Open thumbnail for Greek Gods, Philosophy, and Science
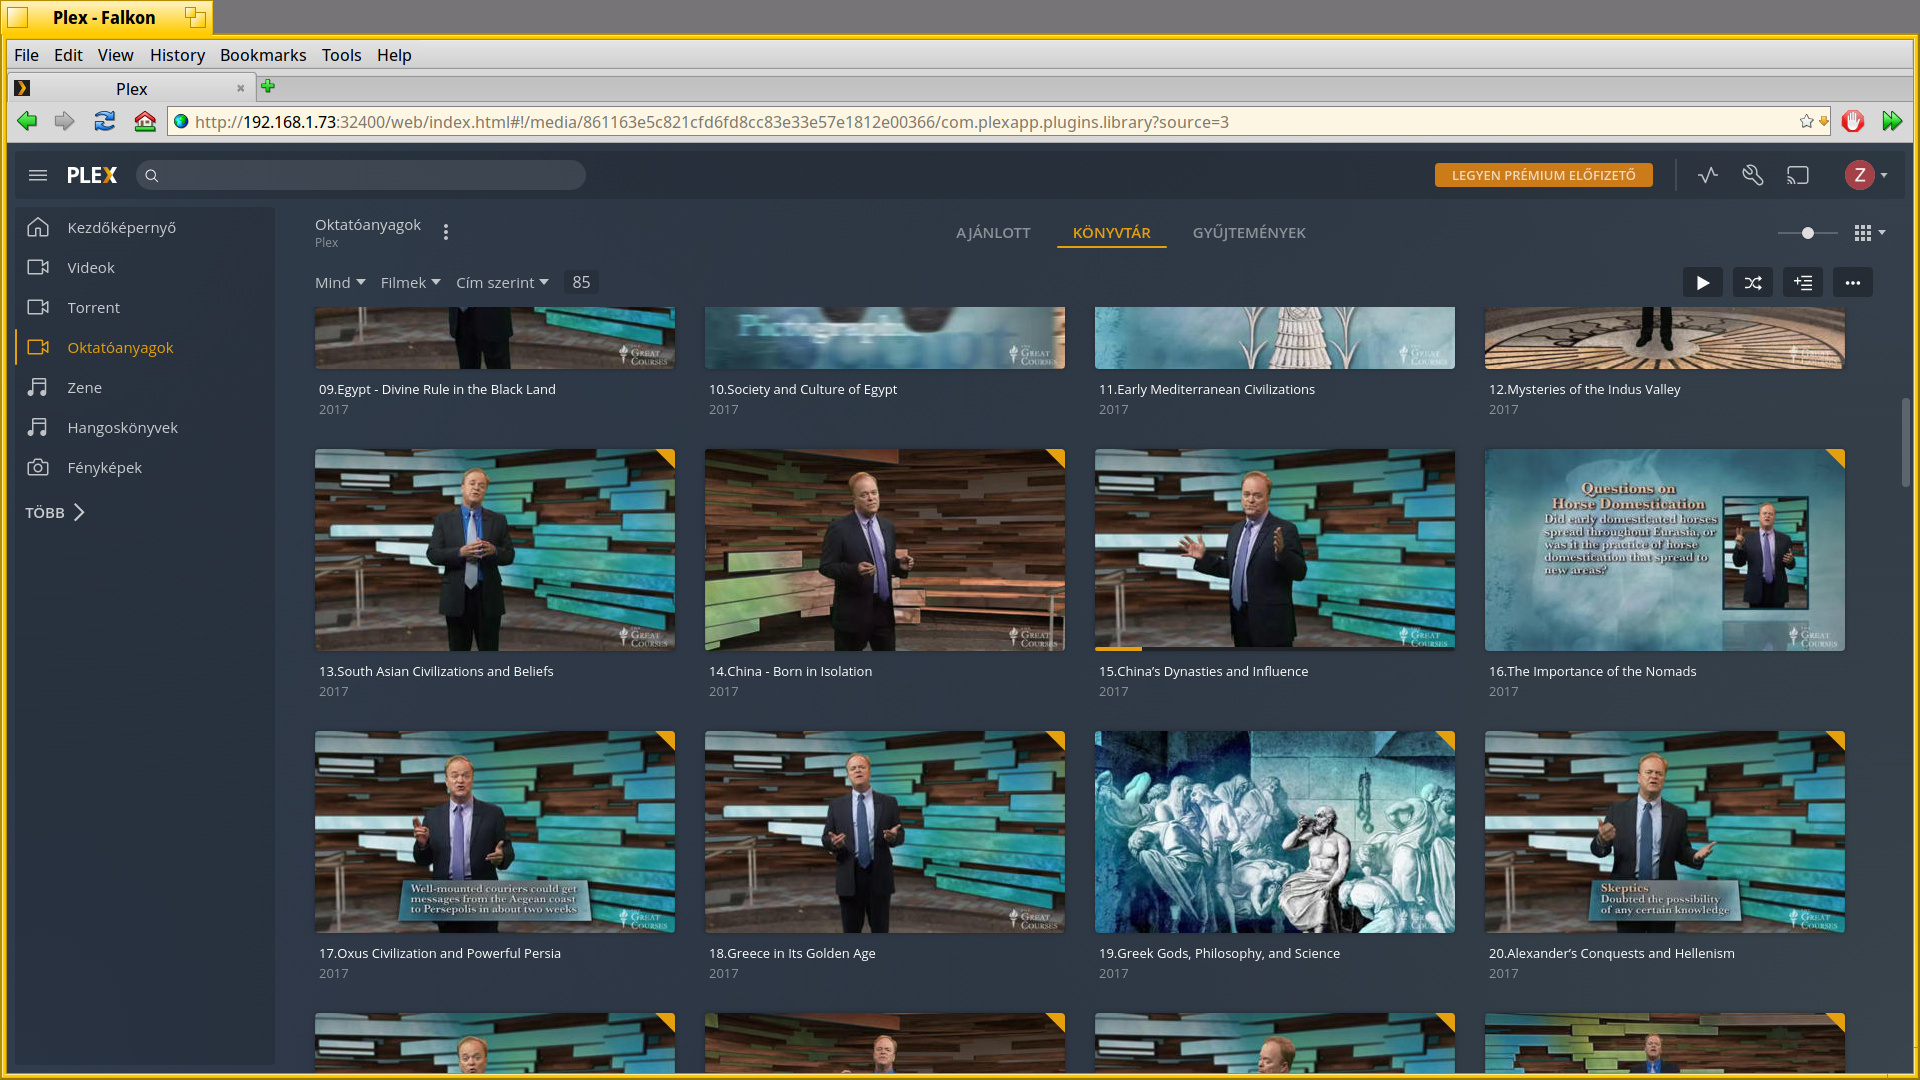The width and height of the screenshot is (1920, 1080). coord(1275,832)
